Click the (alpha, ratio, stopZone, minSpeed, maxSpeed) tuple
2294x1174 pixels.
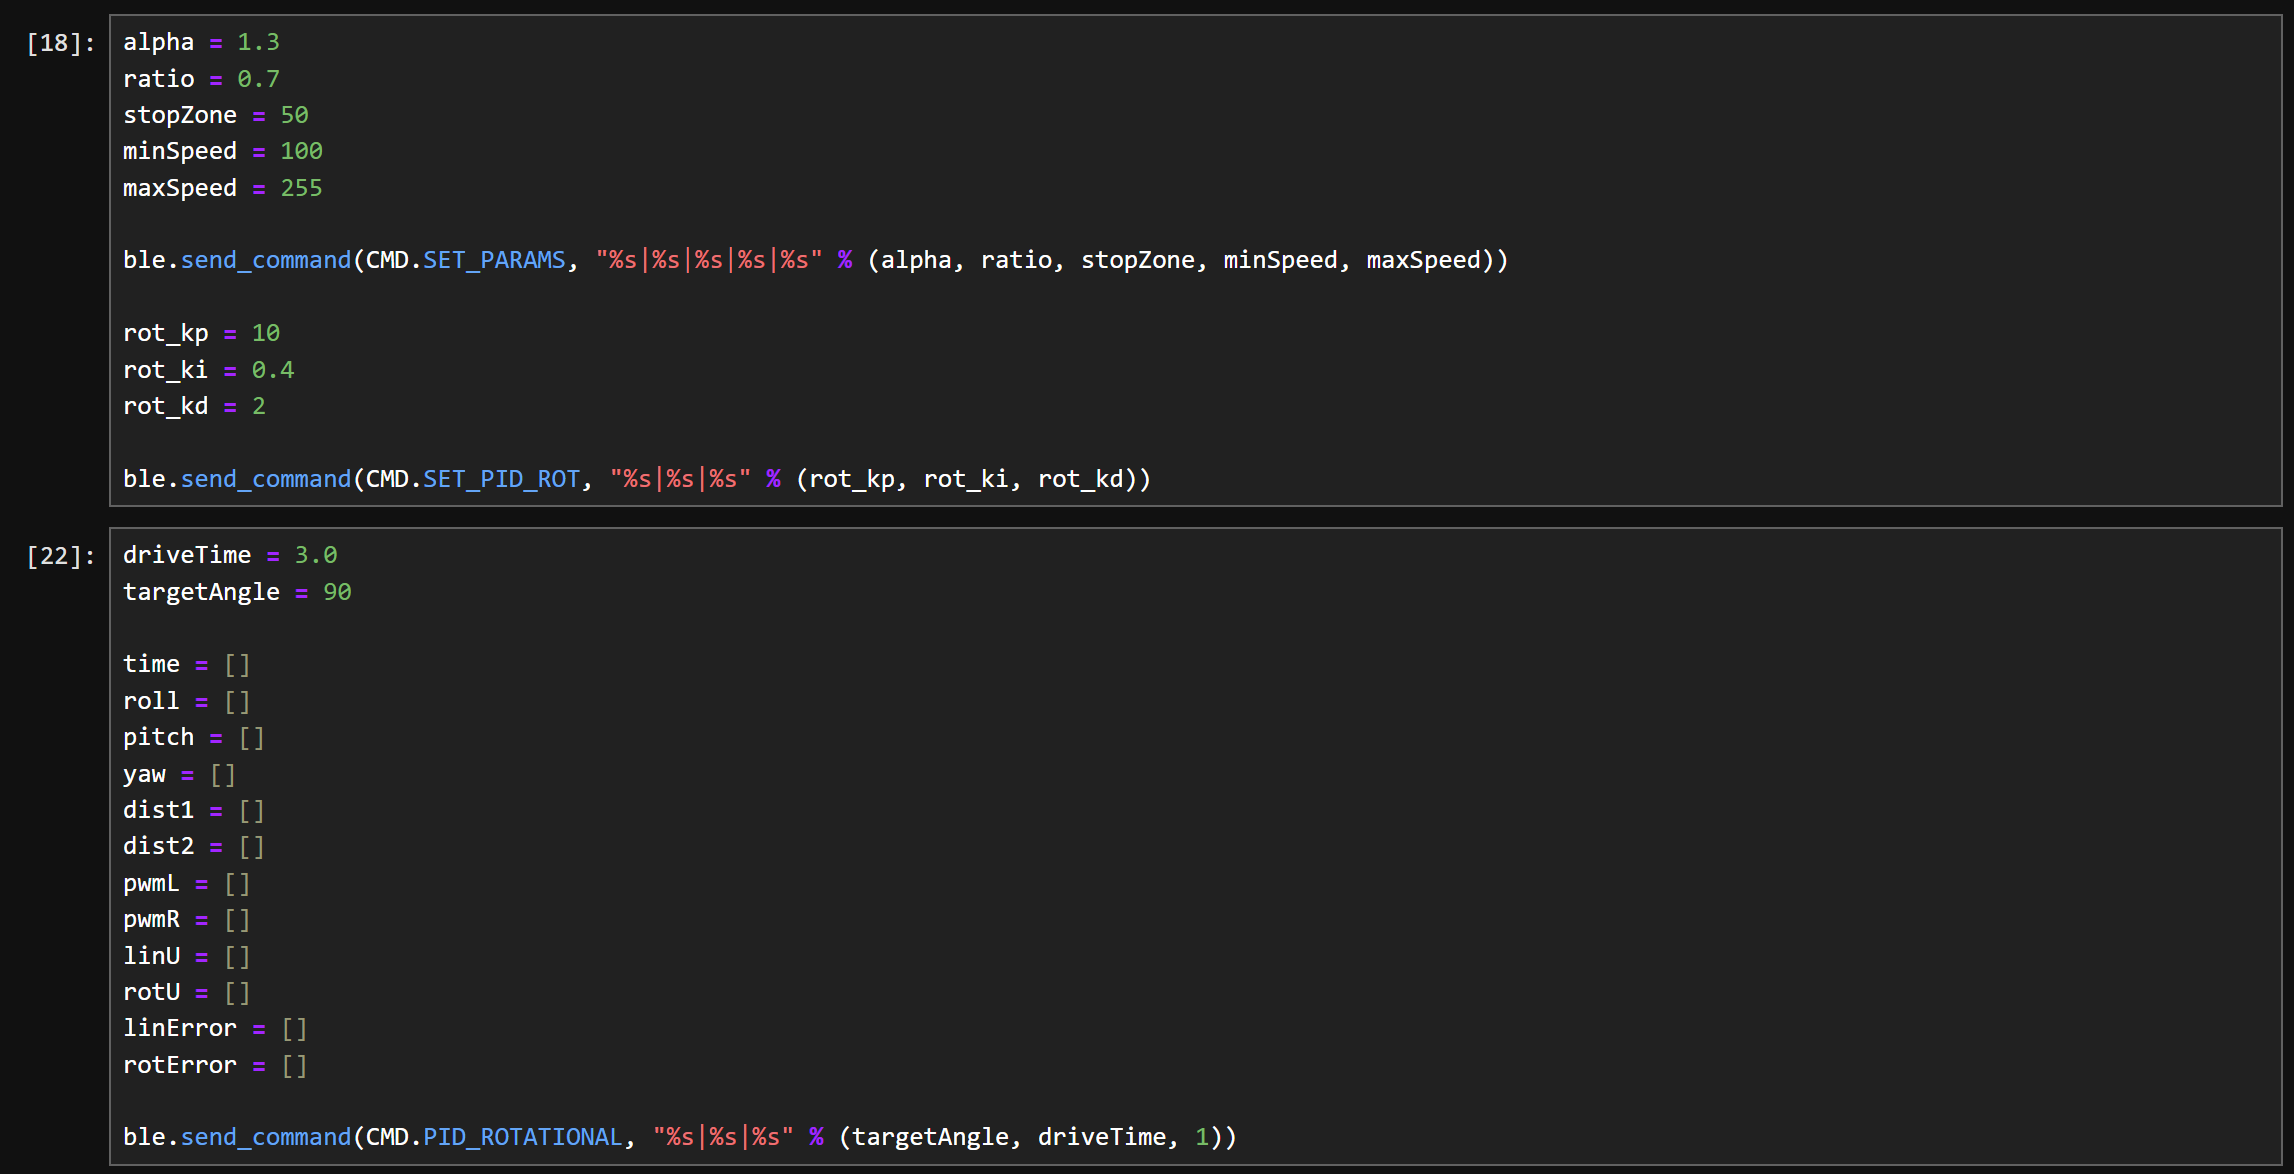[x=1180, y=260]
